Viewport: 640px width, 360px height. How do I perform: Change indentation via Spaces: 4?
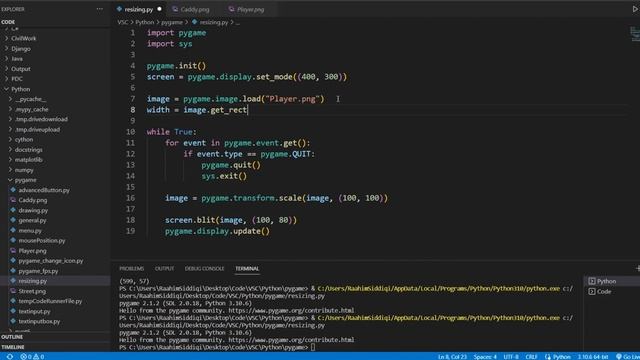pyautogui.click(x=485, y=356)
